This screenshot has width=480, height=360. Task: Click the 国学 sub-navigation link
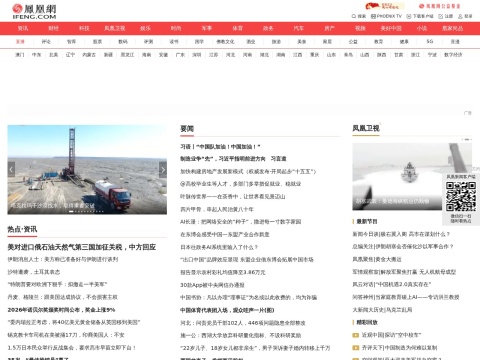click(x=199, y=42)
